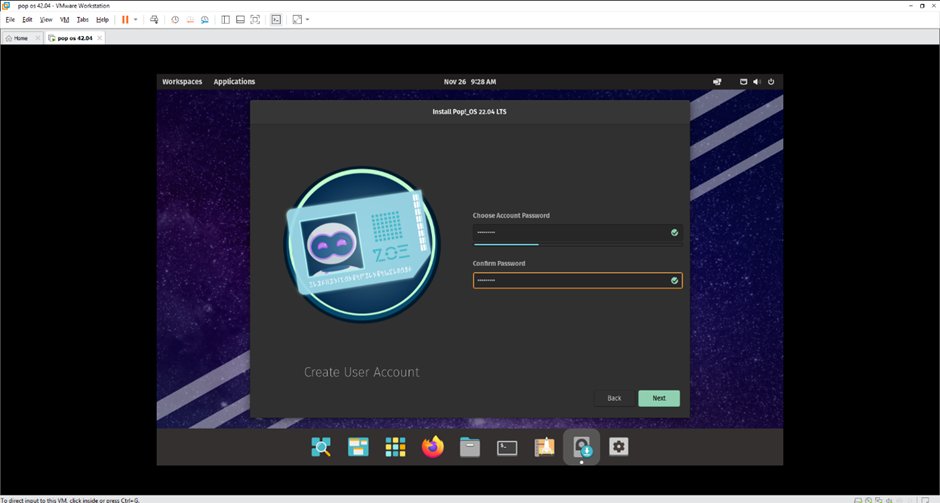
Task: Focus the Confirm Password field
Action: [570, 280]
